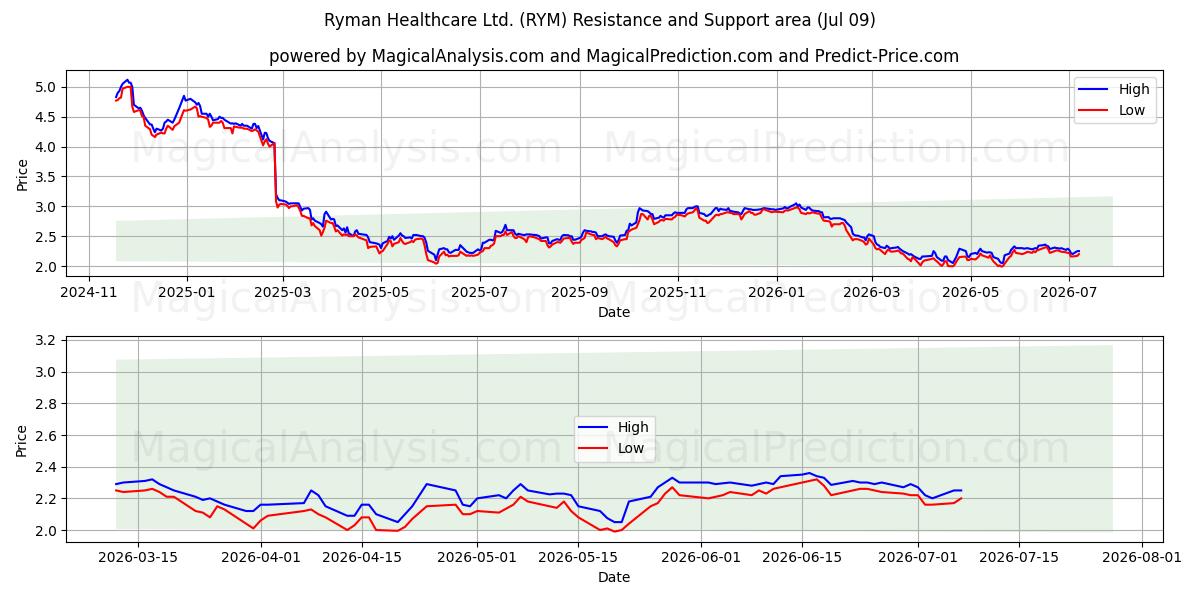Click the 'Date' axis label under bottom chart
The width and height of the screenshot is (1200, 600).
(614, 576)
